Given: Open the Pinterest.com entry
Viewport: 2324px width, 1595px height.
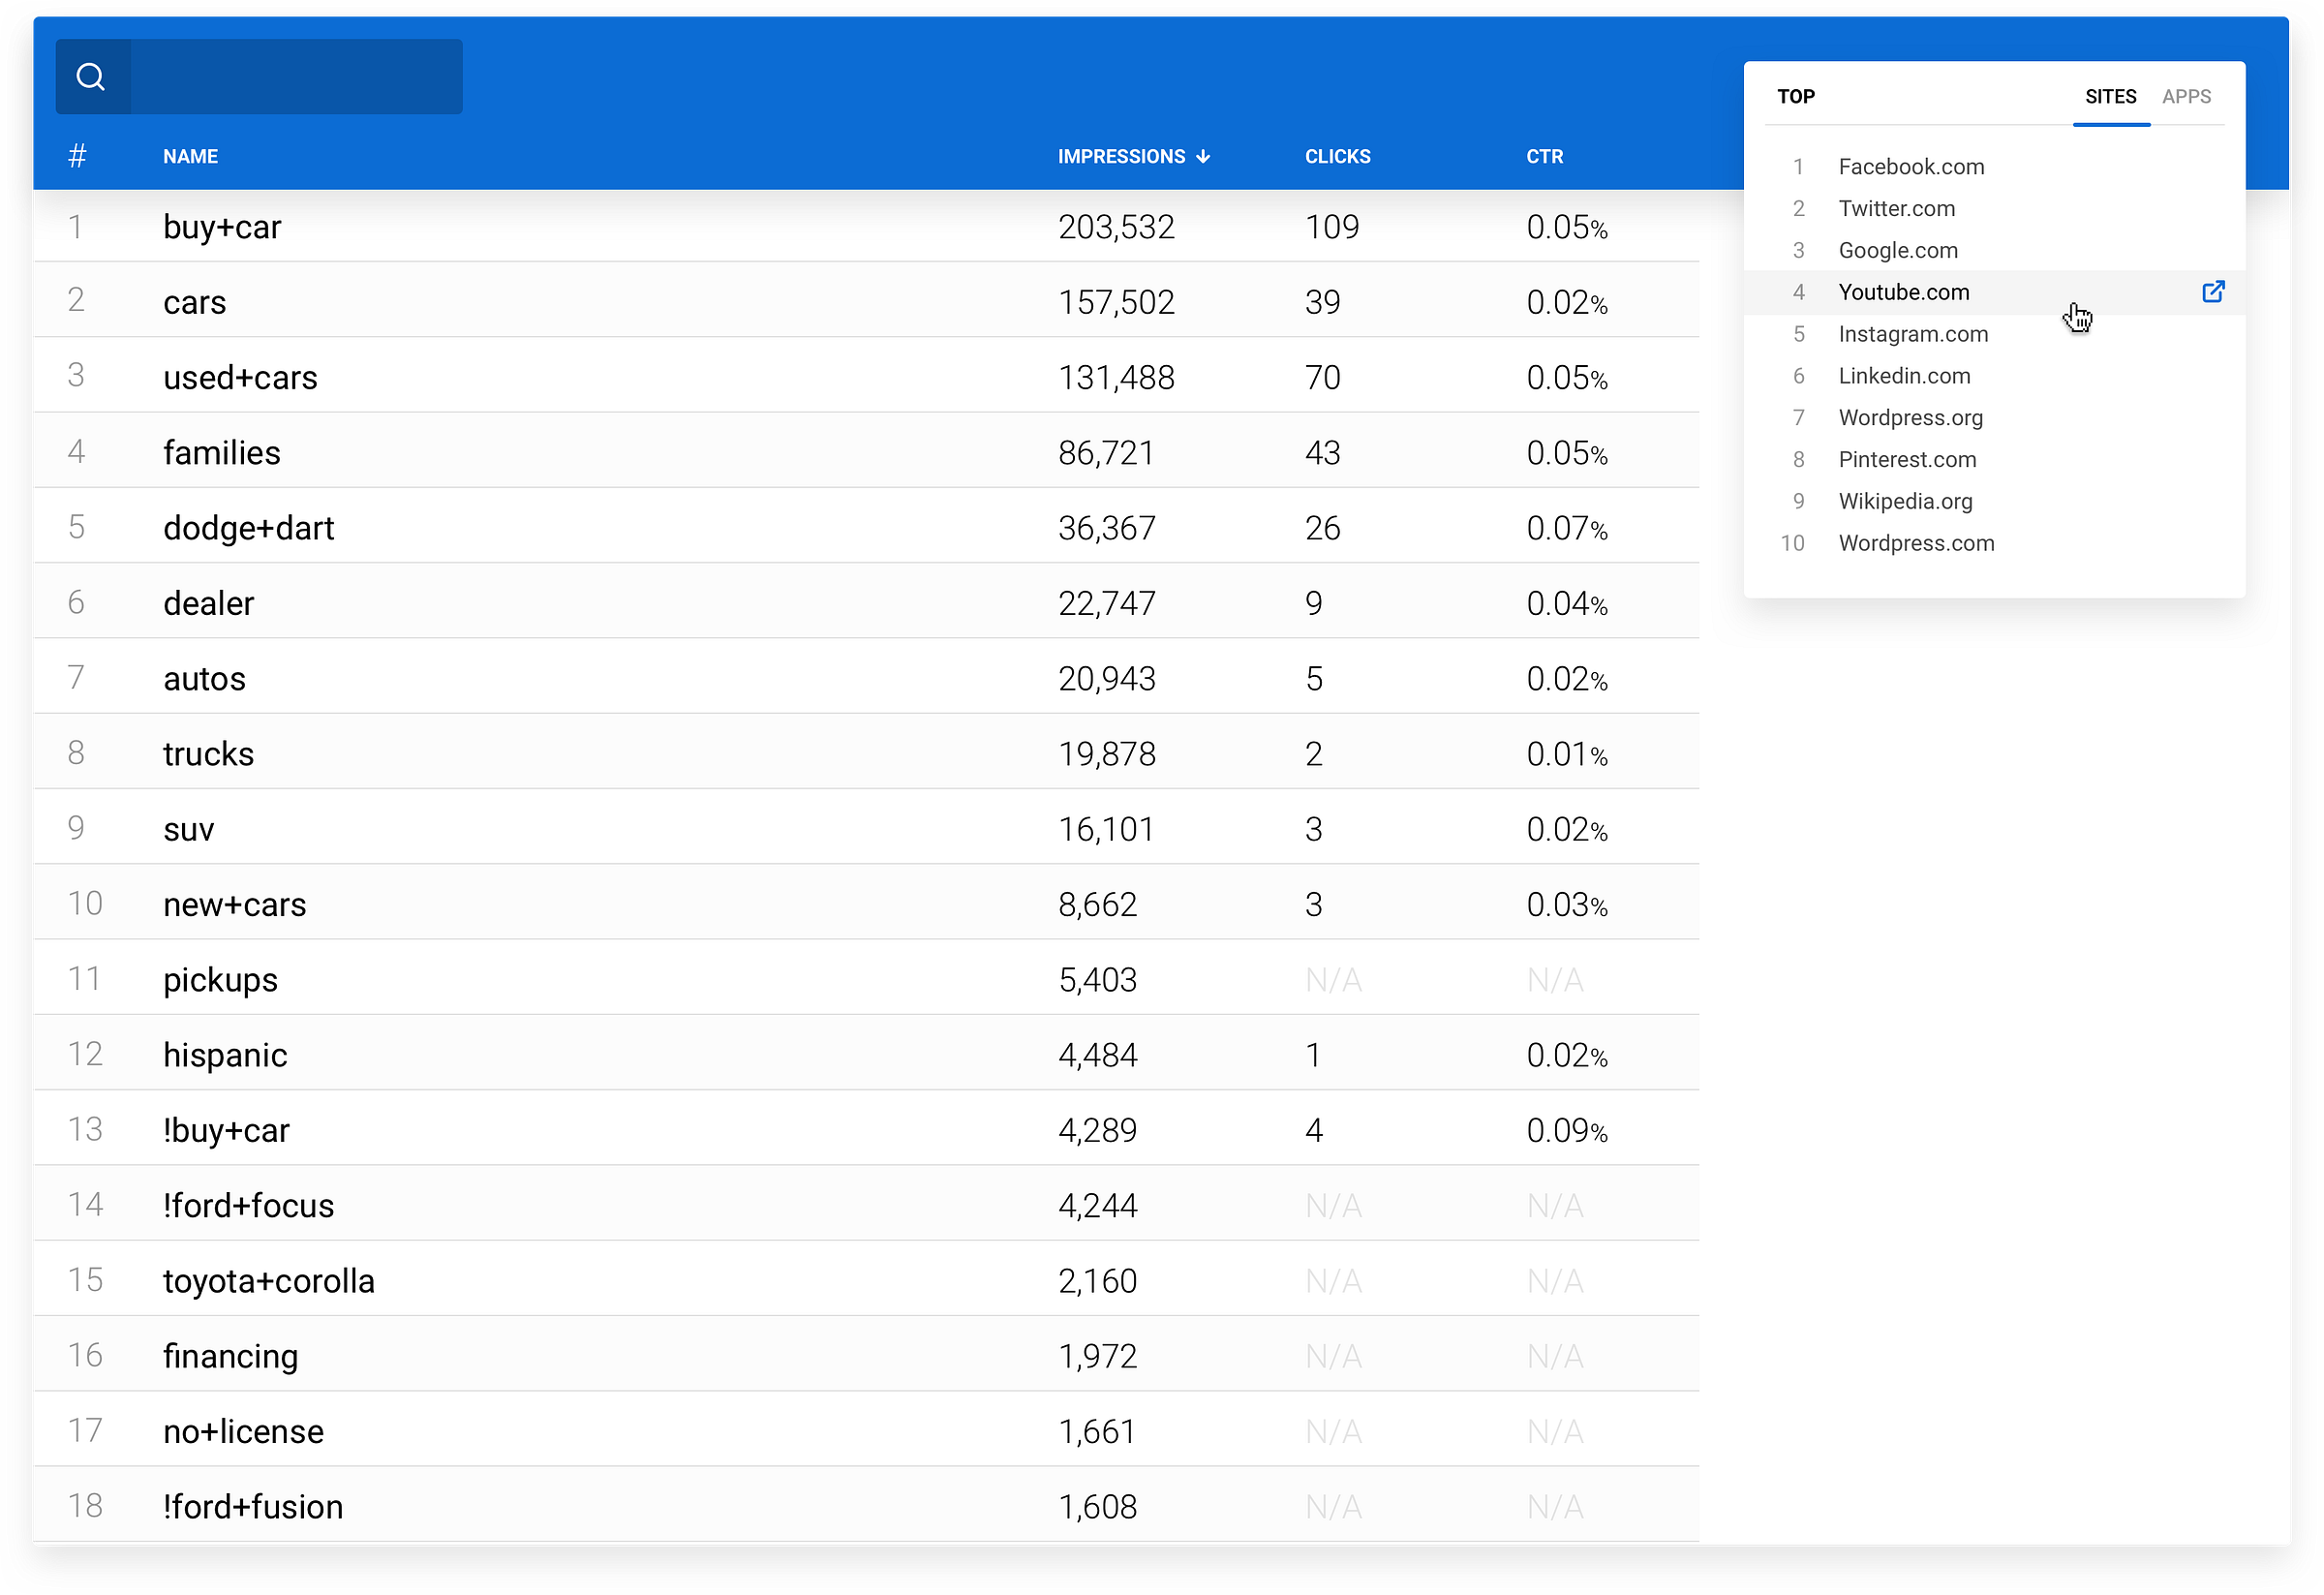Looking at the screenshot, I should (x=1907, y=460).
